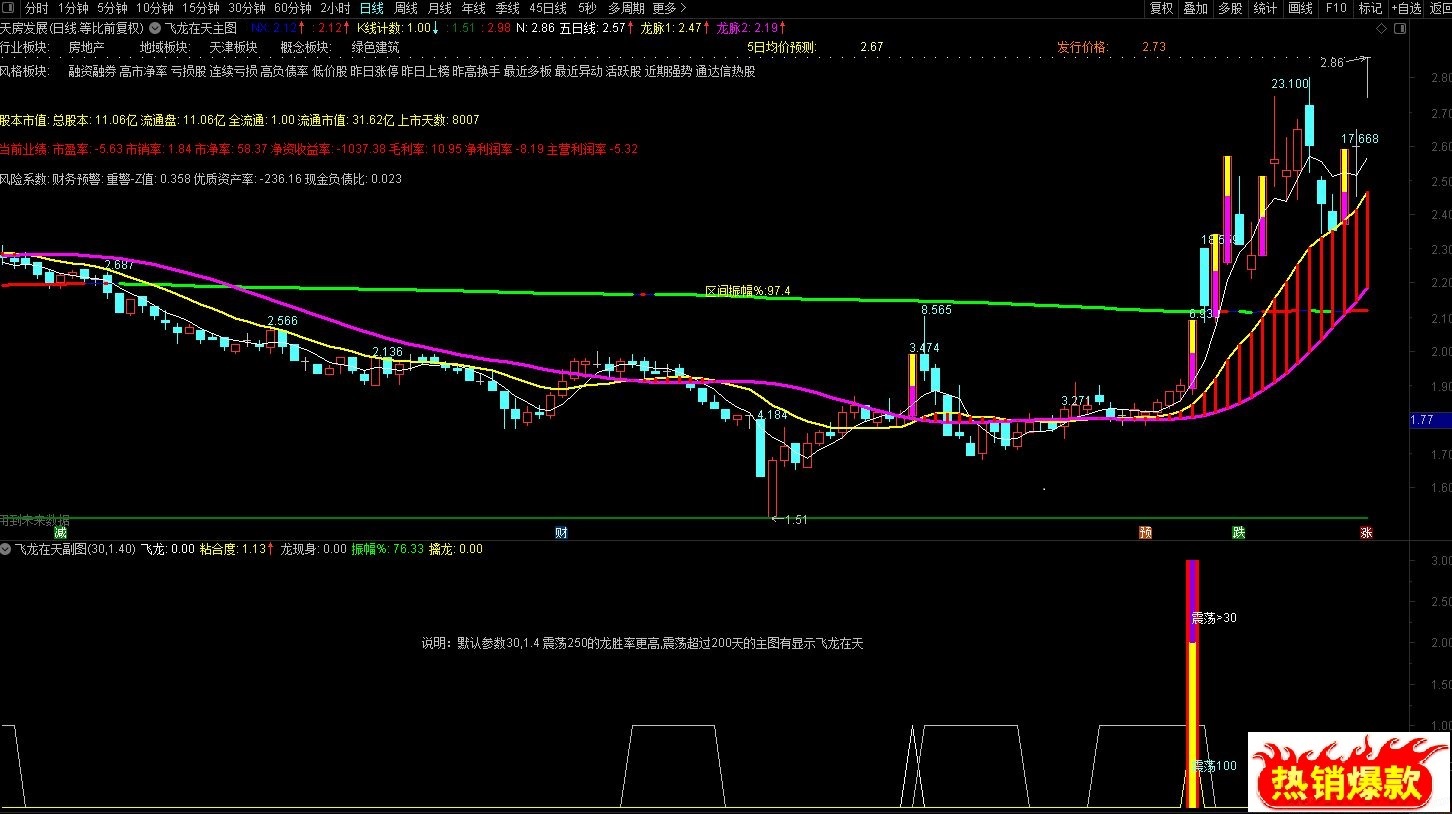The width and height of the screenshot is (1452, 814).
Task: Click the 5日均价预测 2.67 value
Action: pyautogui.click(x=871, y=47)
